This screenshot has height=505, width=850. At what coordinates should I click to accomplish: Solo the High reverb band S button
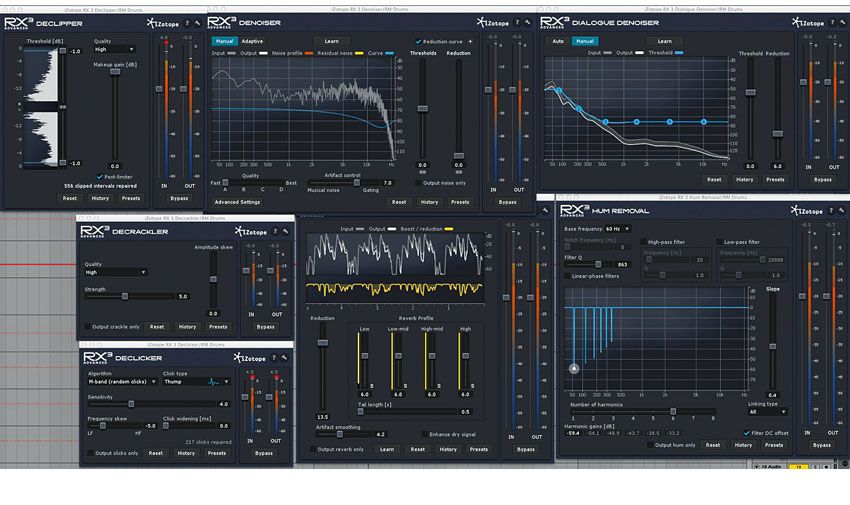point(472,386)
